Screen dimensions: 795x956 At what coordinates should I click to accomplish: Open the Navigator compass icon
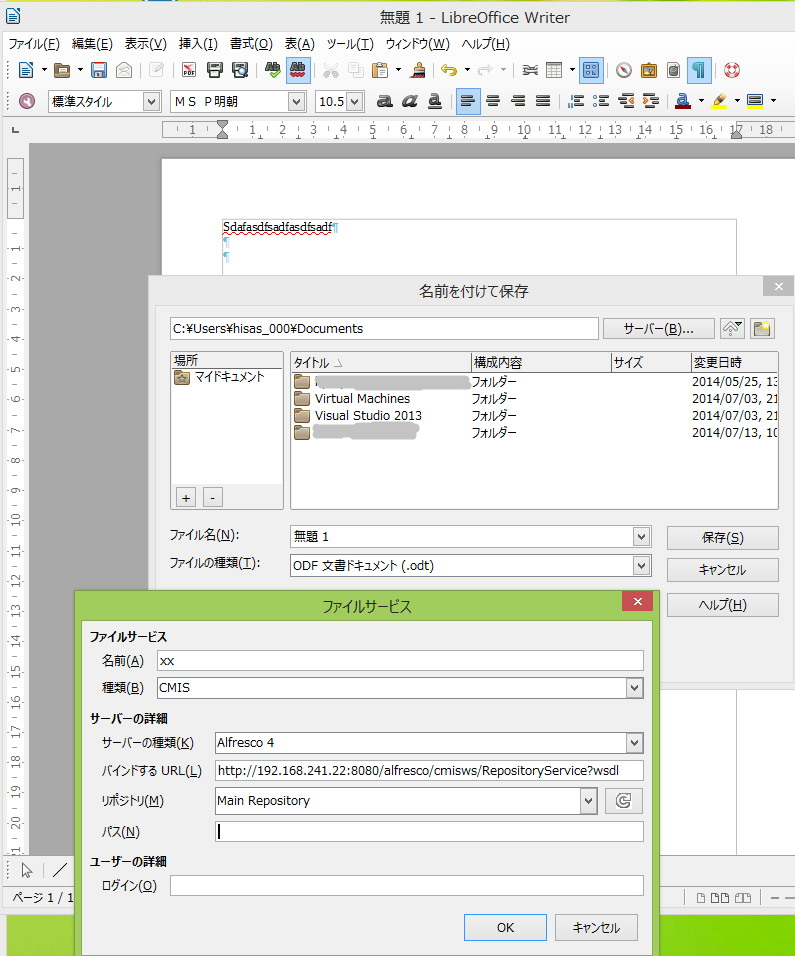coord(624,70)
